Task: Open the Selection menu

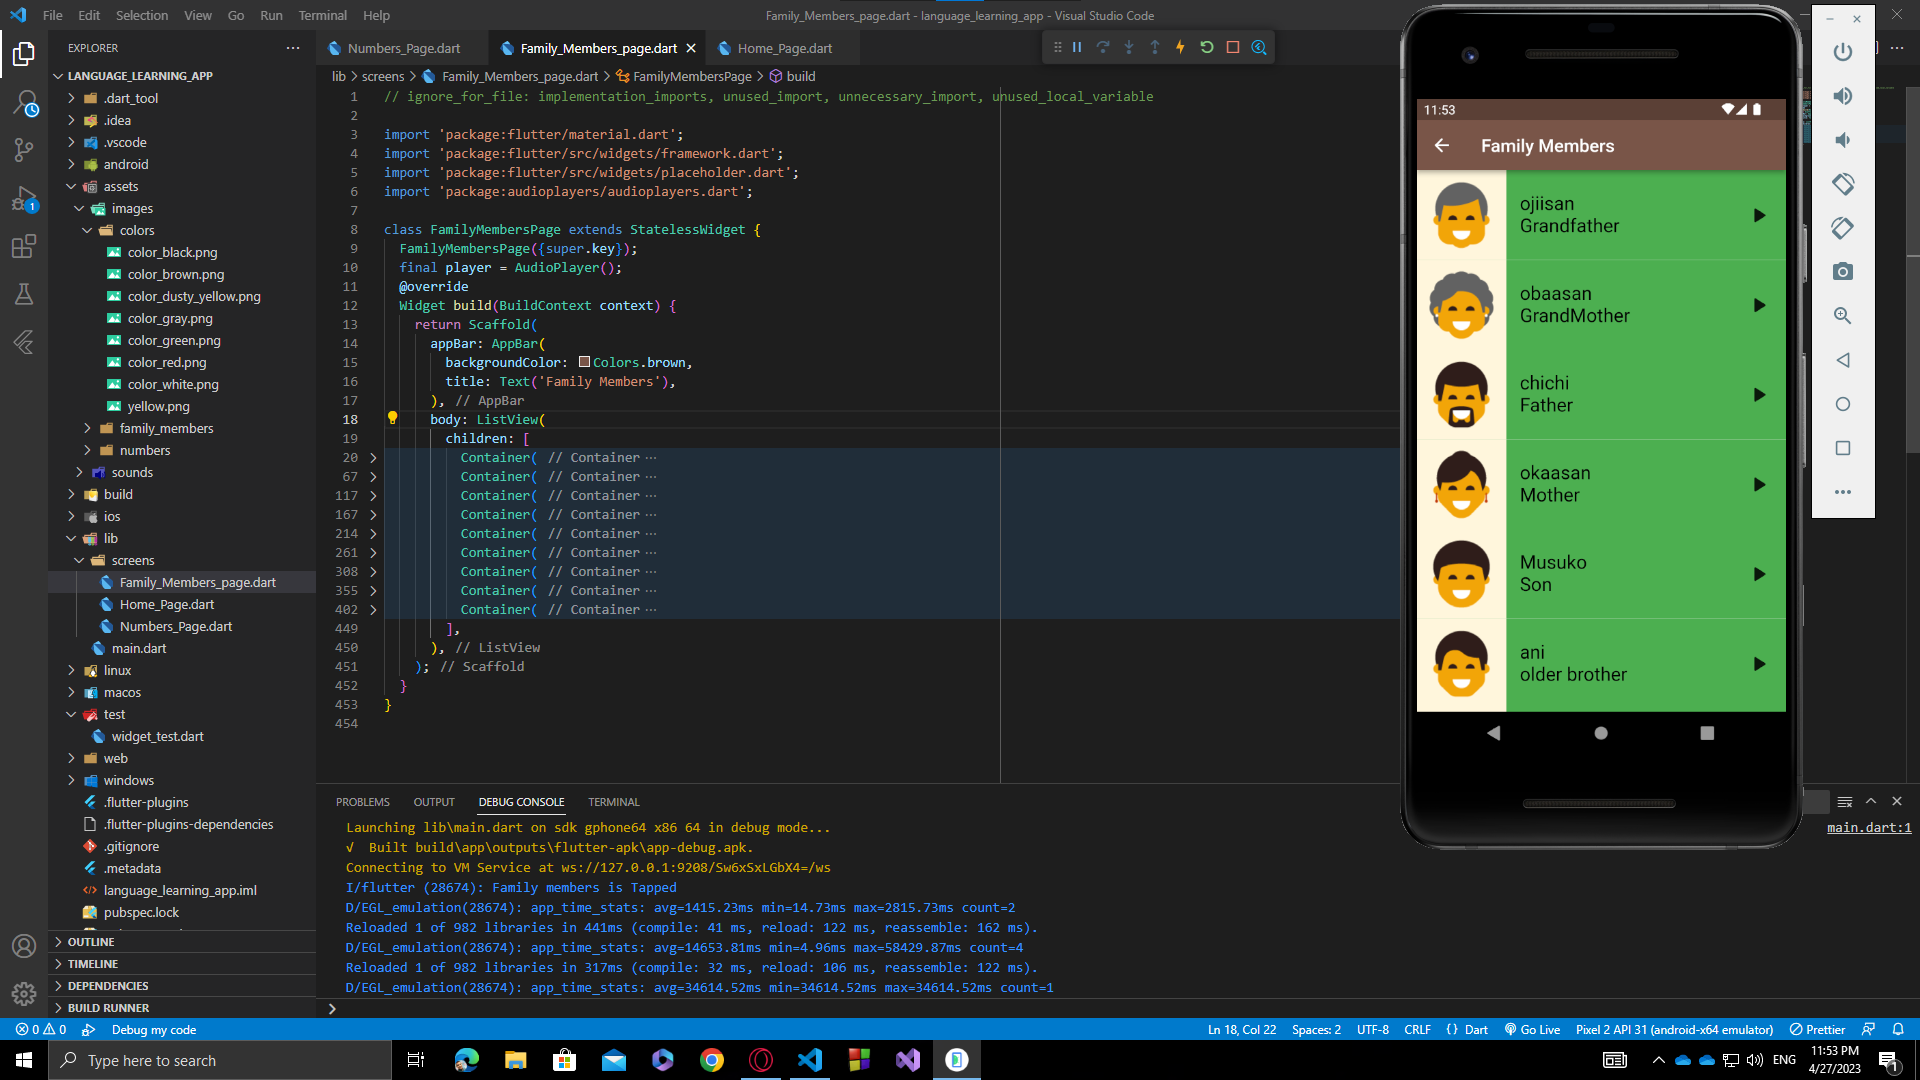Action: click(142, 15)
